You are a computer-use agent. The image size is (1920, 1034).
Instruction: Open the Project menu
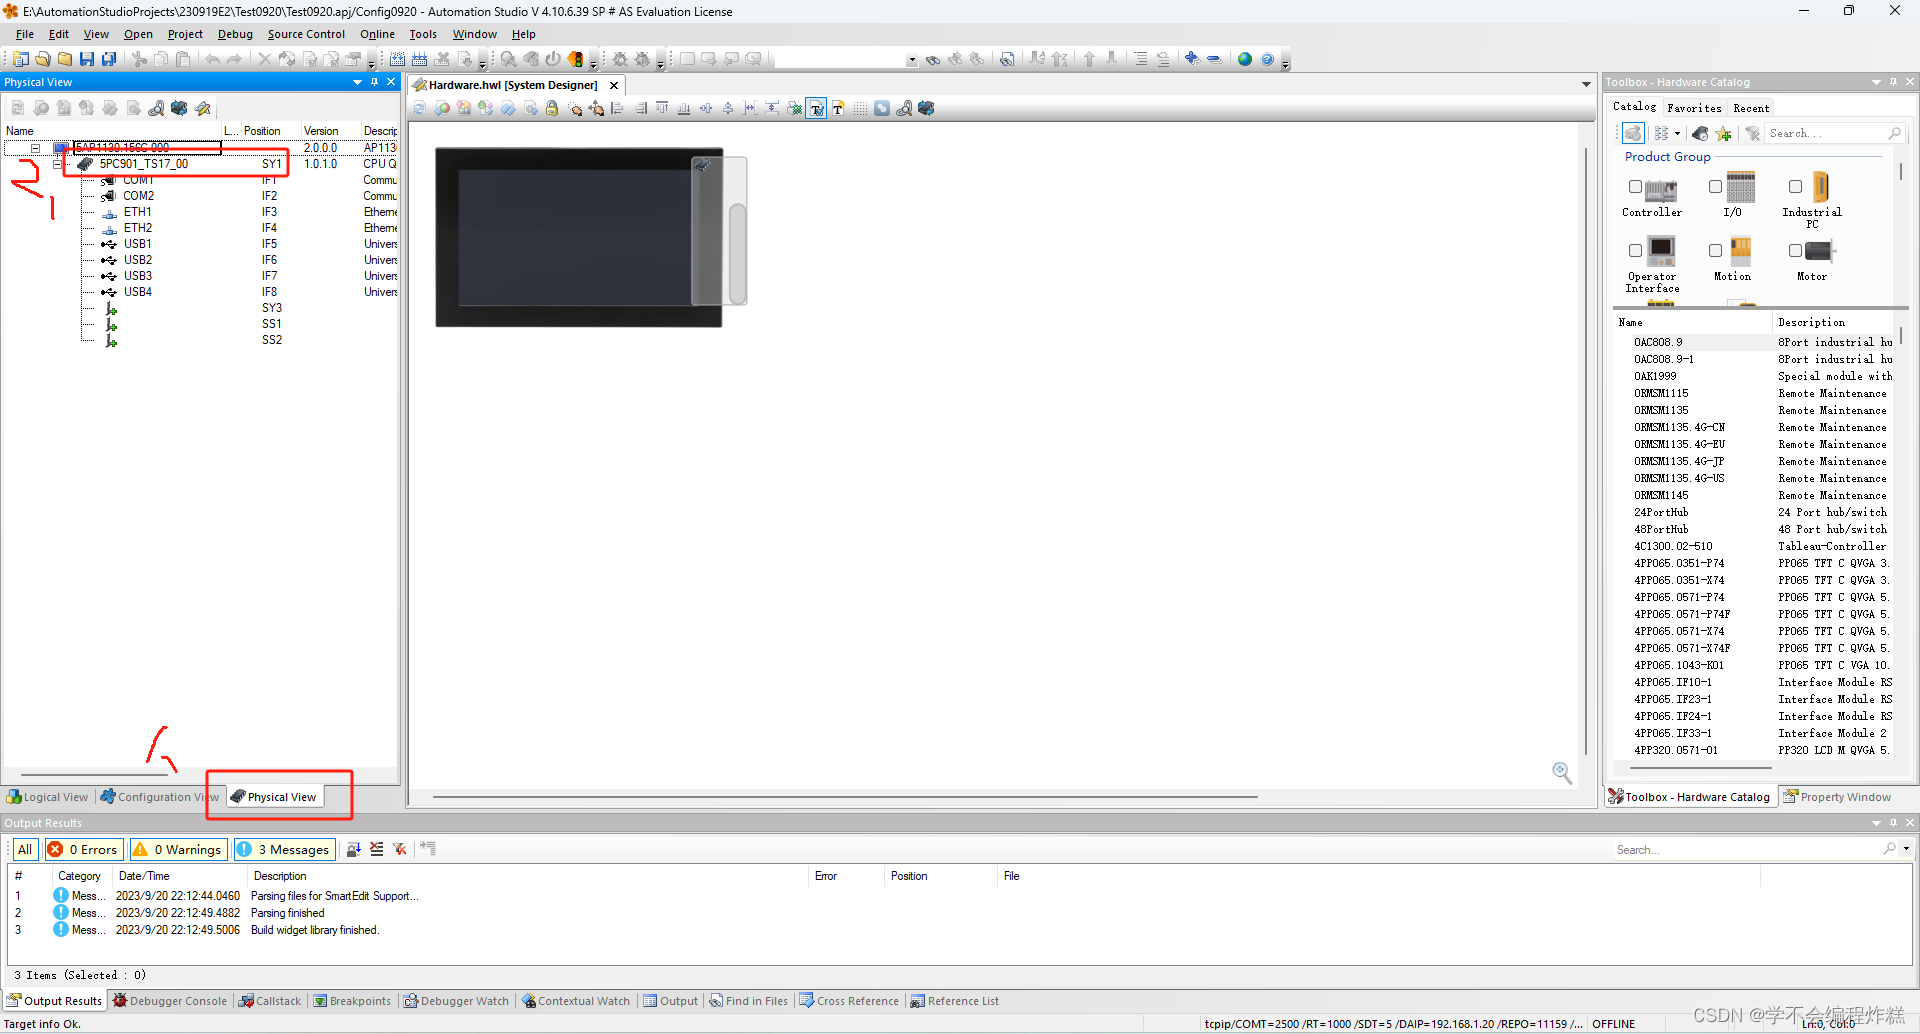[185, 34]
